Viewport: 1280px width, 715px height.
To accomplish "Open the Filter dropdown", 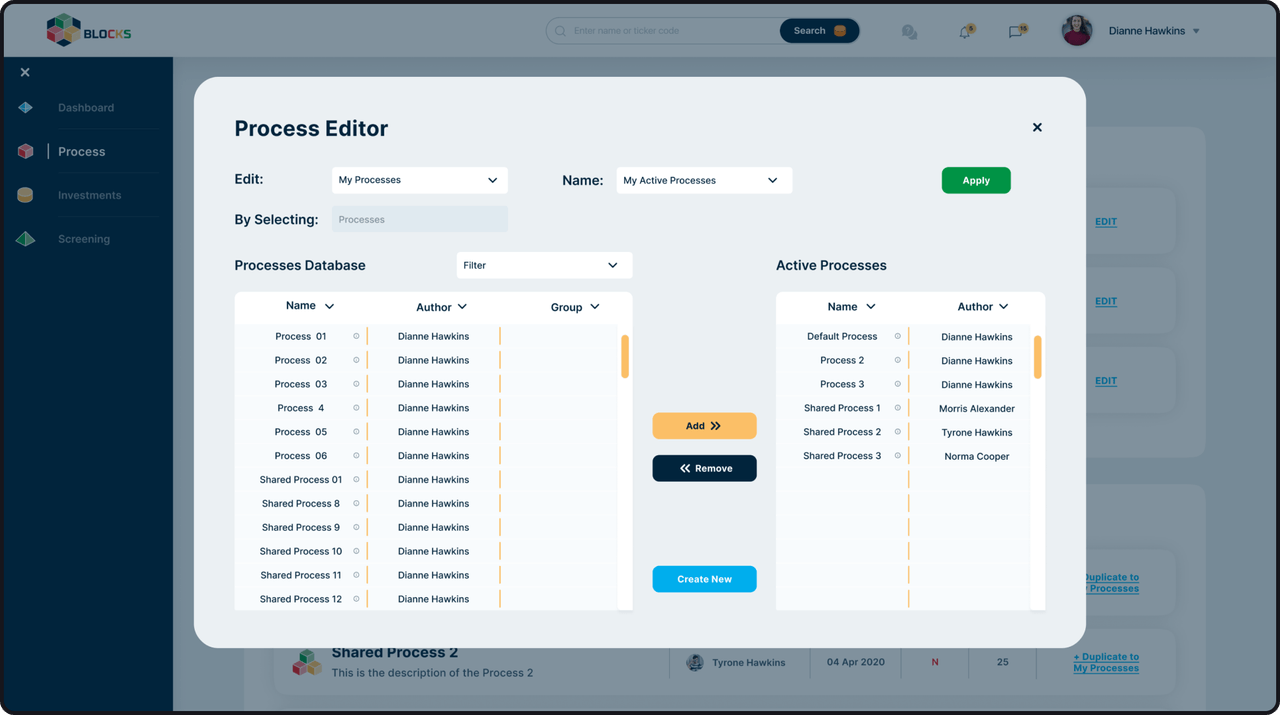I will click(x=544, y=265).
